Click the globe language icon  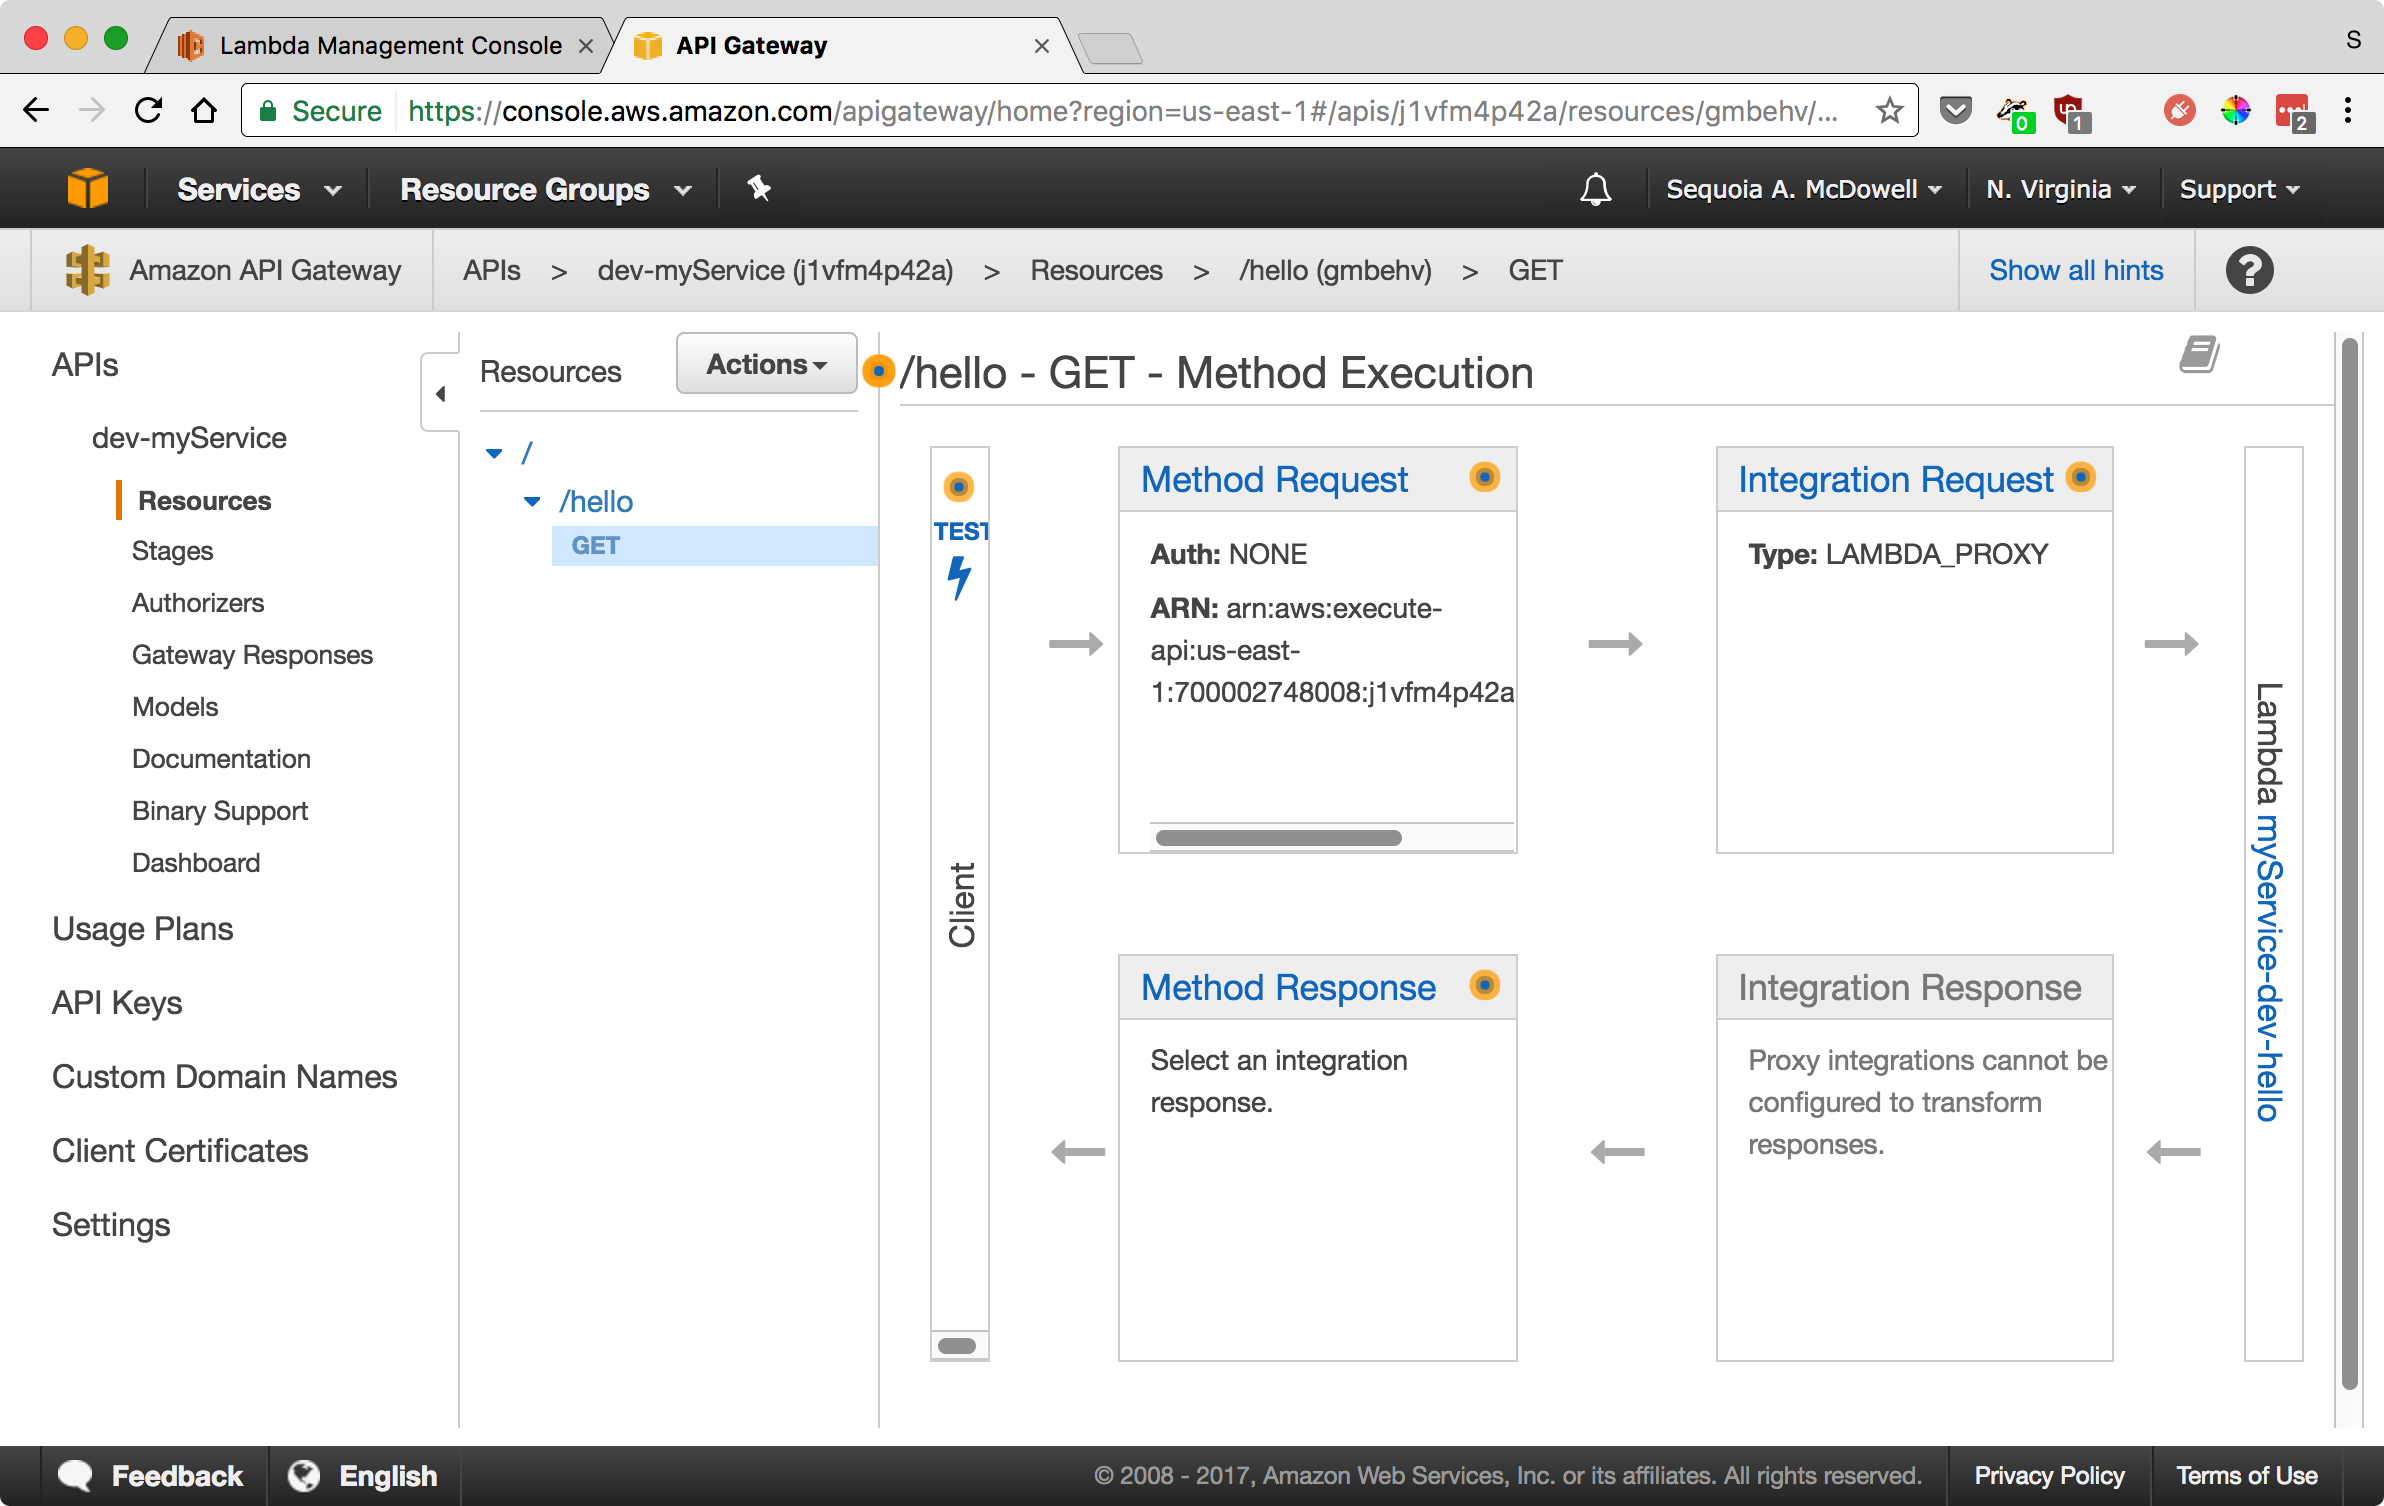coord(304,1475)
